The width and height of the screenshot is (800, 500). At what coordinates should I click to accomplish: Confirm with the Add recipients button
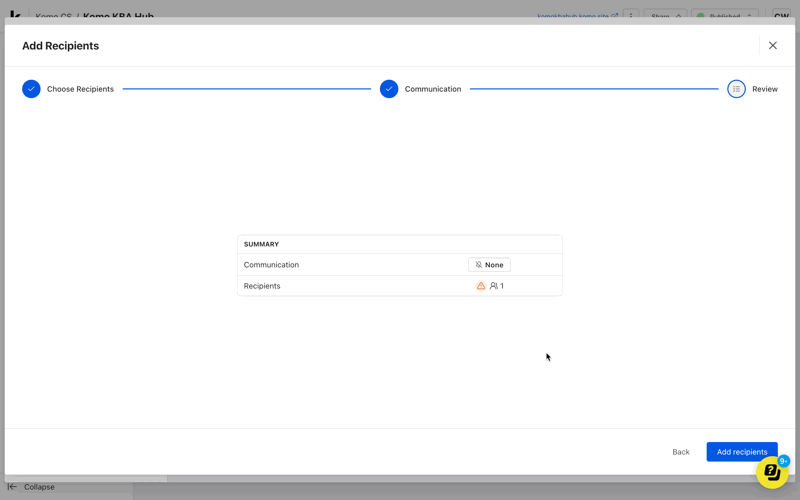[x=741, y=452]
